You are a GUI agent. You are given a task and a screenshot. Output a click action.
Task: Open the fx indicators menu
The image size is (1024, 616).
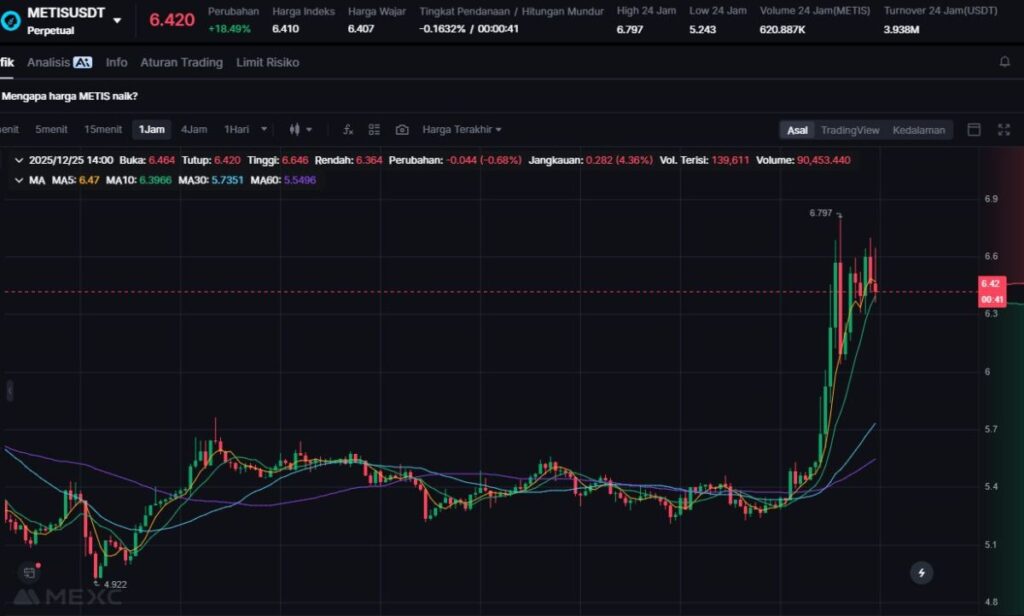point(348,130)
